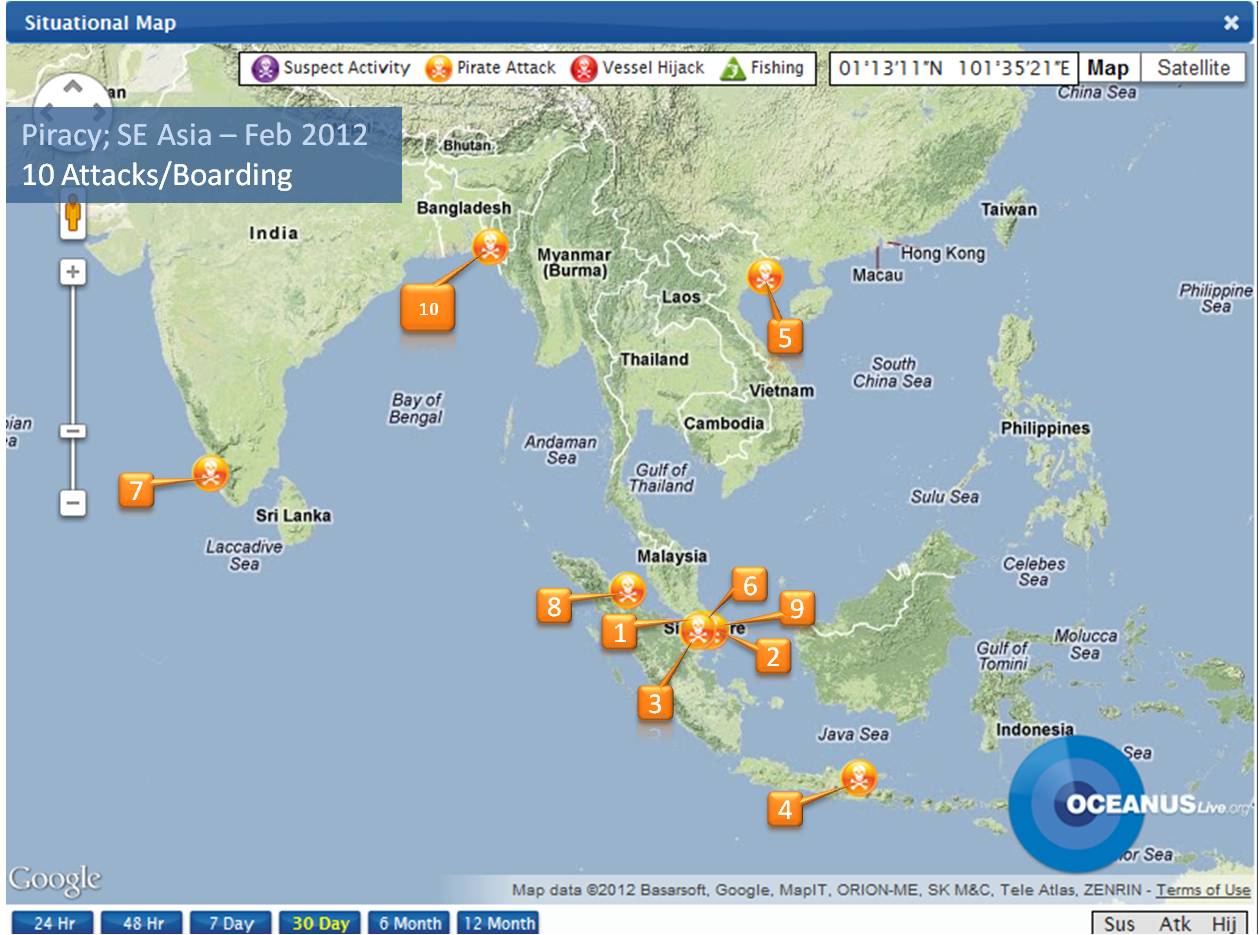
Task: Click the Philippines map label
Action: [1045, 428]
